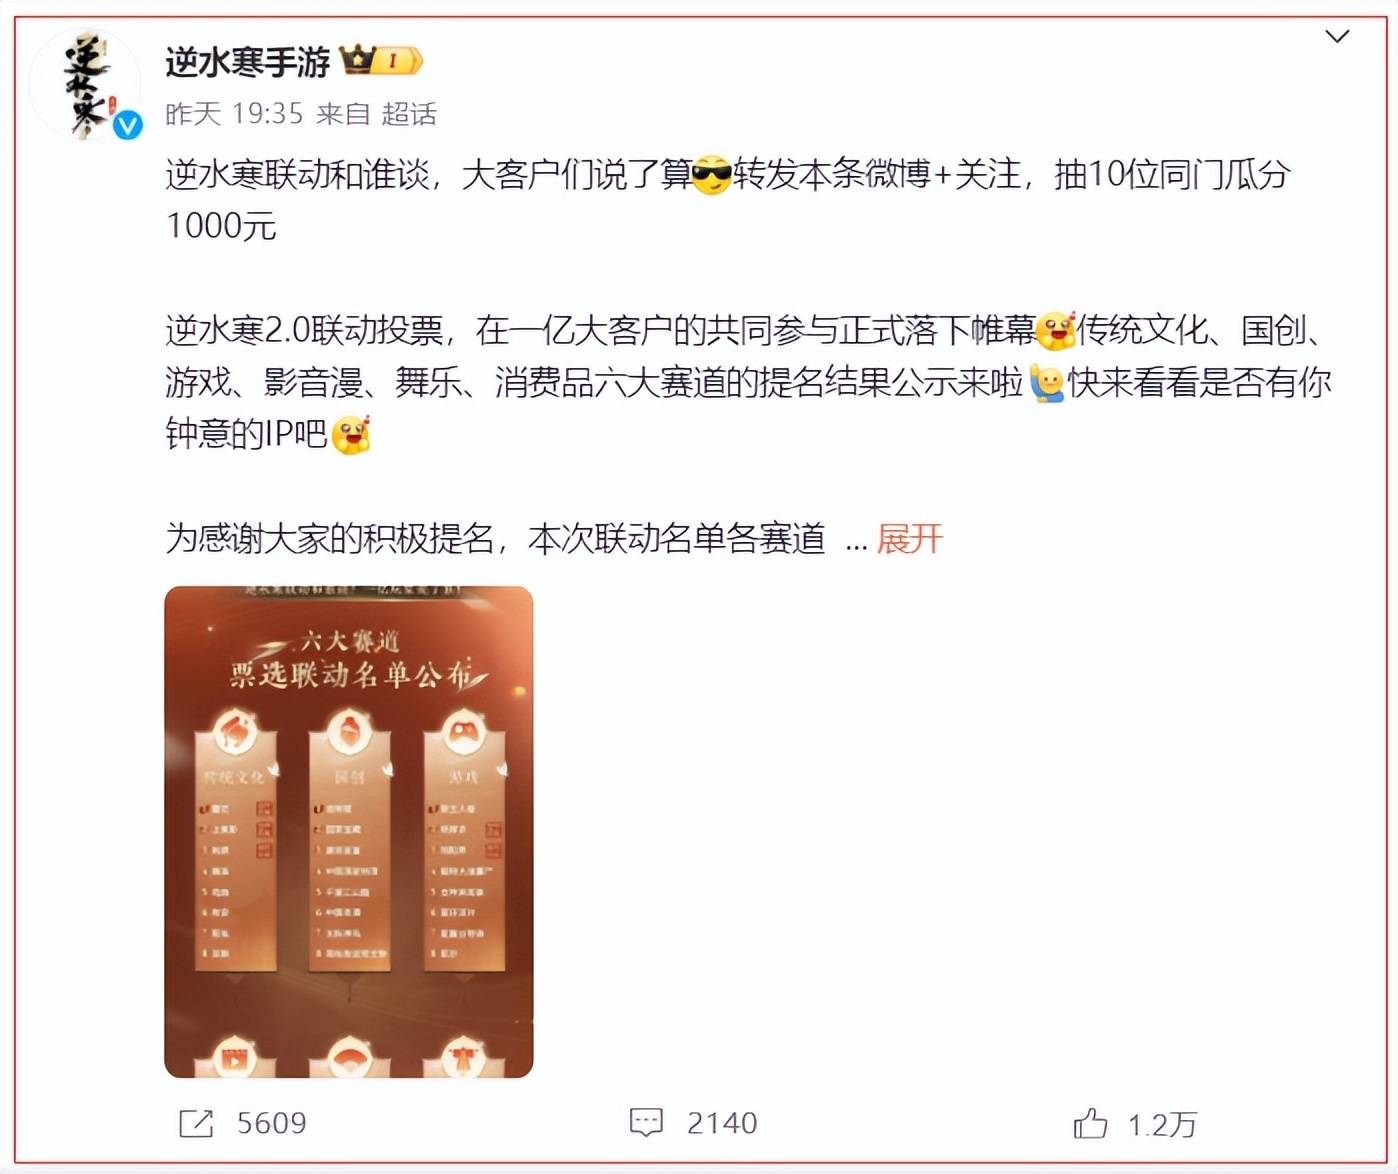This screenshot has height=1174, width=1398.
Task: Click the waving emoji after 公示来啦
Action: tap(1047, 383)
